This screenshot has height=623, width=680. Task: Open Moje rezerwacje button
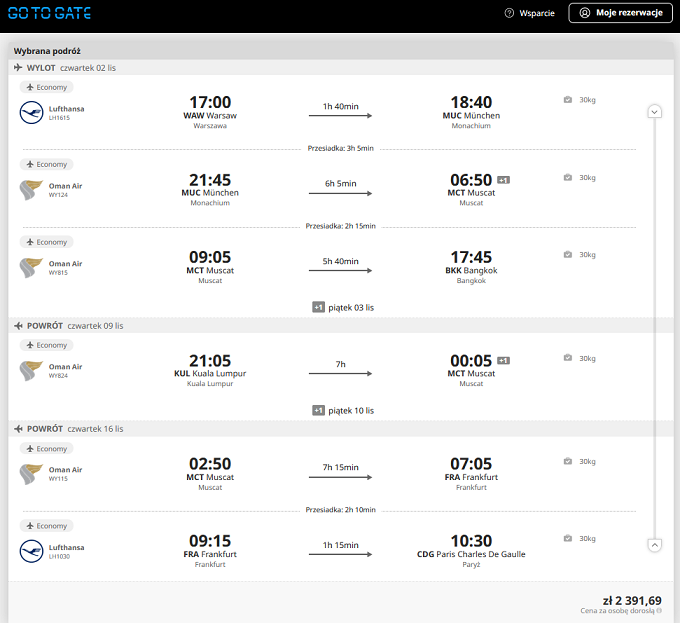pyautogui.click(x=620, y=13)
